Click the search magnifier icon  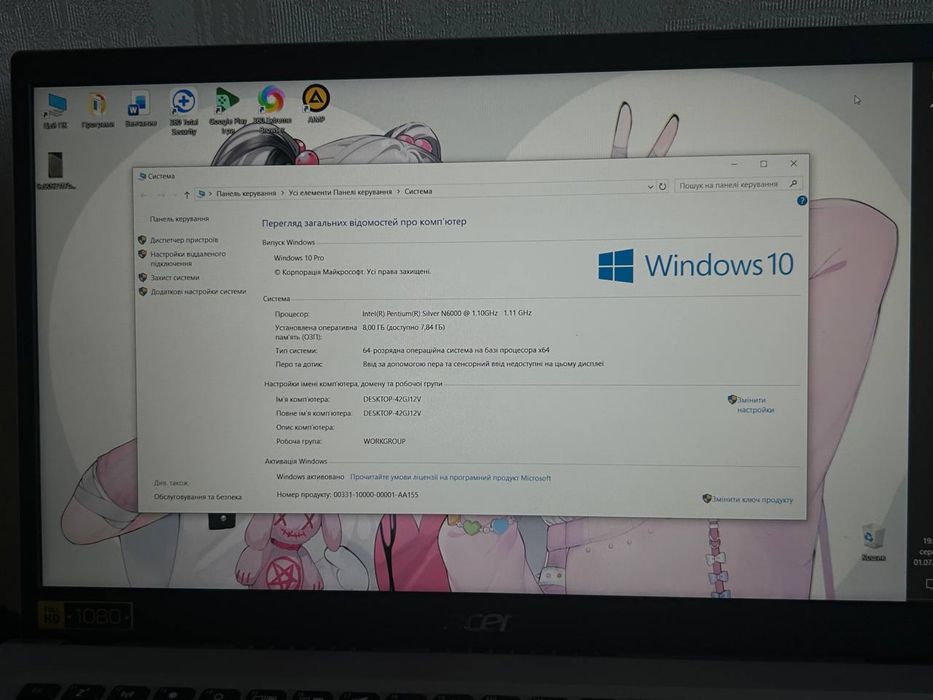[x=793, y=183]
